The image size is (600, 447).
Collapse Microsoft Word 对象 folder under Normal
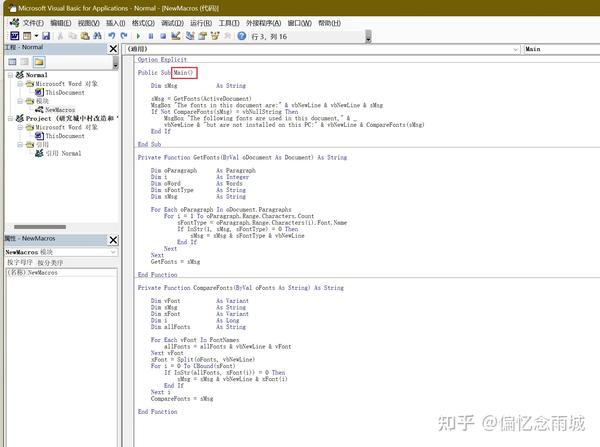[20, 84]
